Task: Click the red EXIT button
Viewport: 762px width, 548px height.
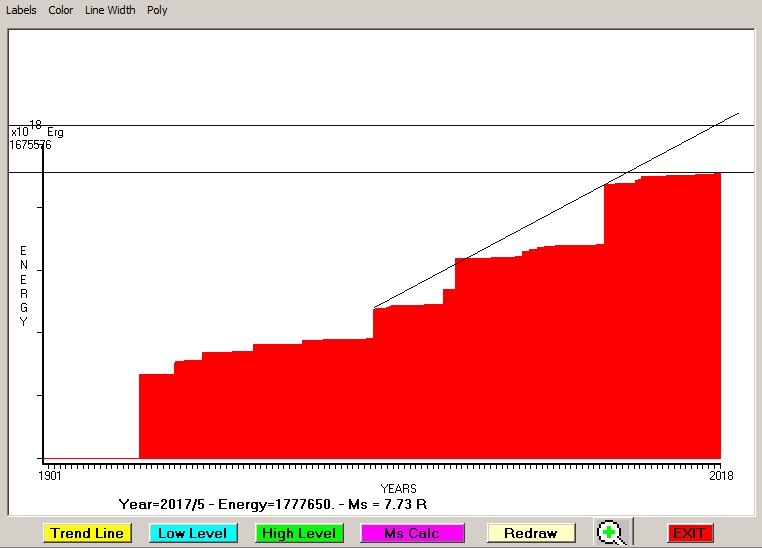Action: click(689, 533)
